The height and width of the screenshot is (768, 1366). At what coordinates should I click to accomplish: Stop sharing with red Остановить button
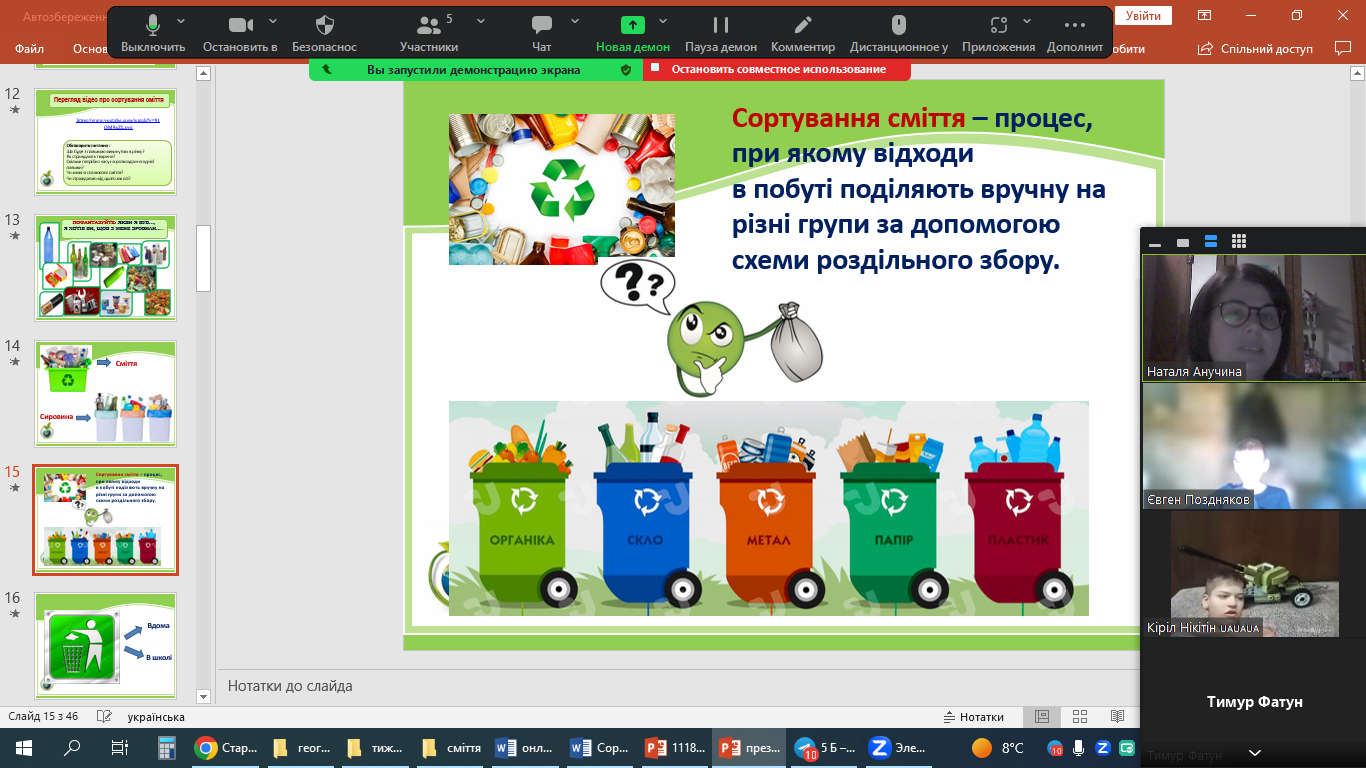777,69
